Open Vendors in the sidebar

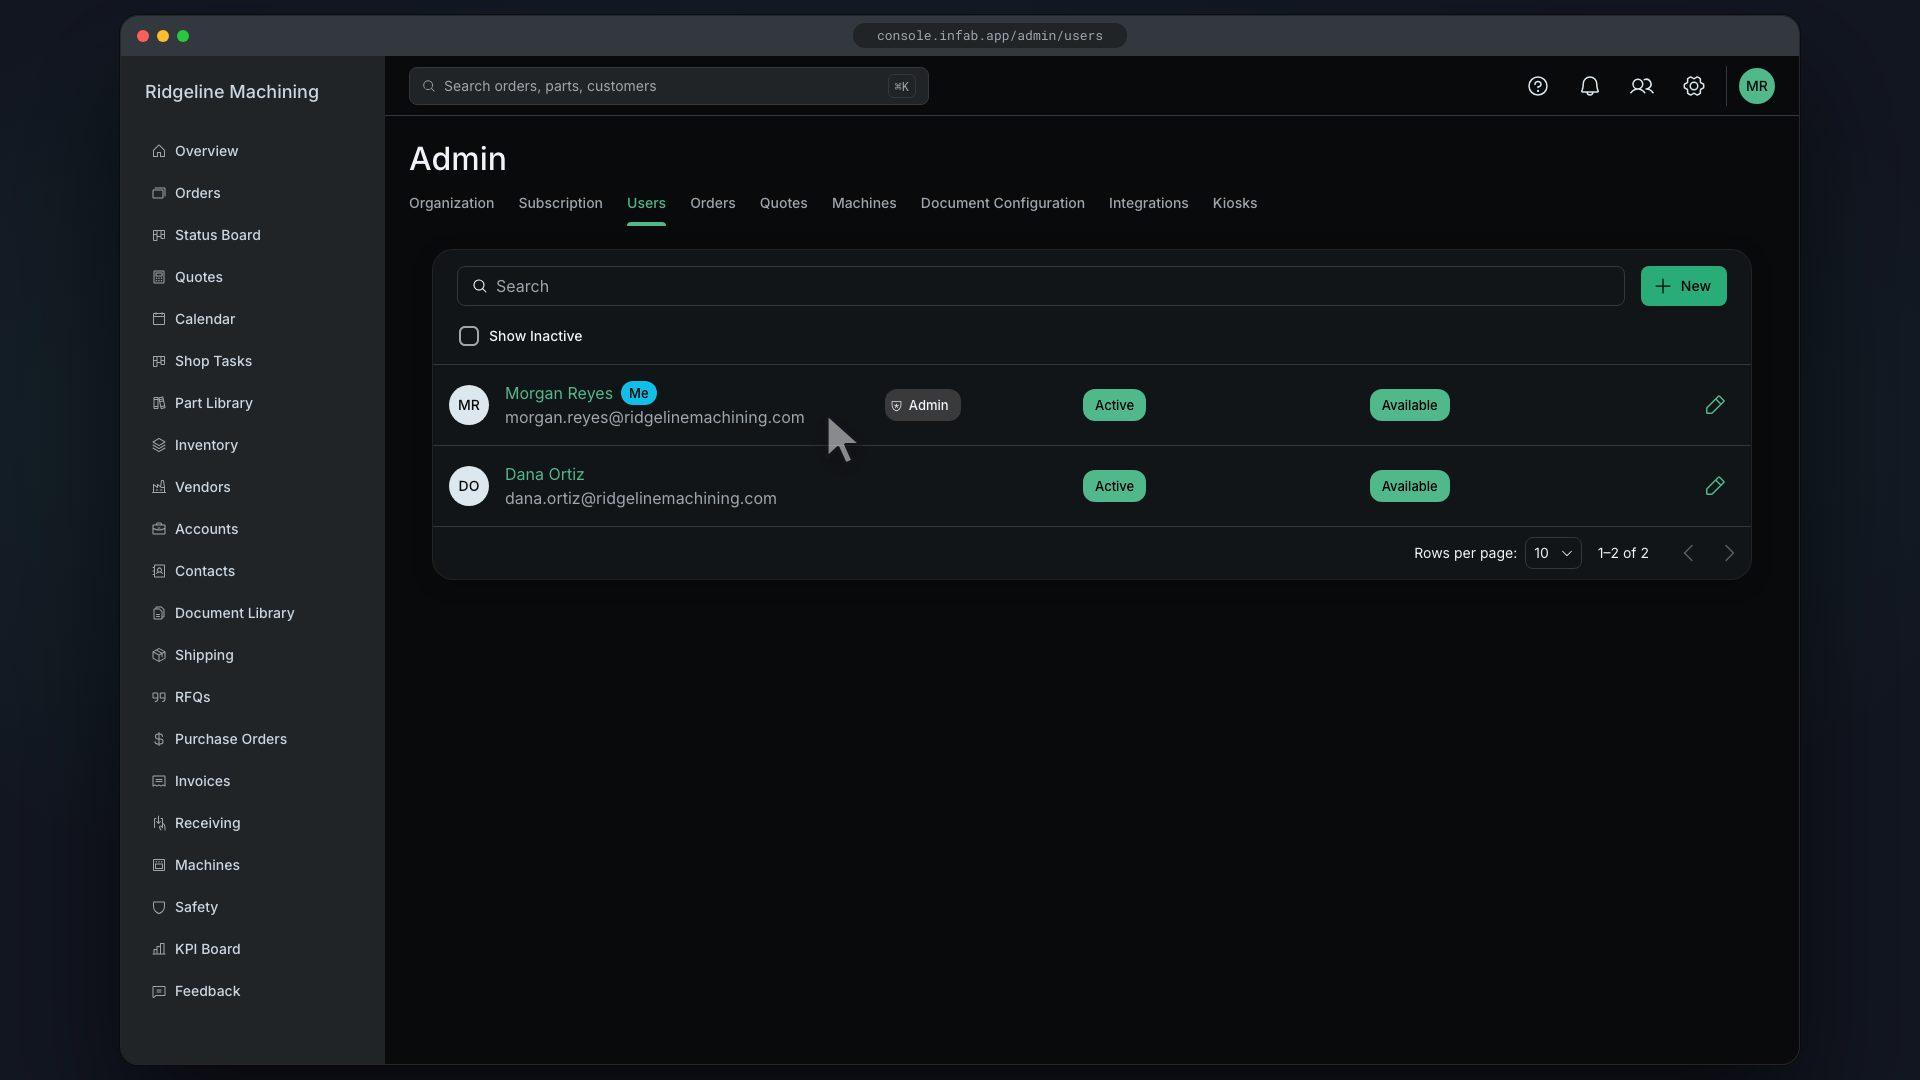click(x=192, y=487)
